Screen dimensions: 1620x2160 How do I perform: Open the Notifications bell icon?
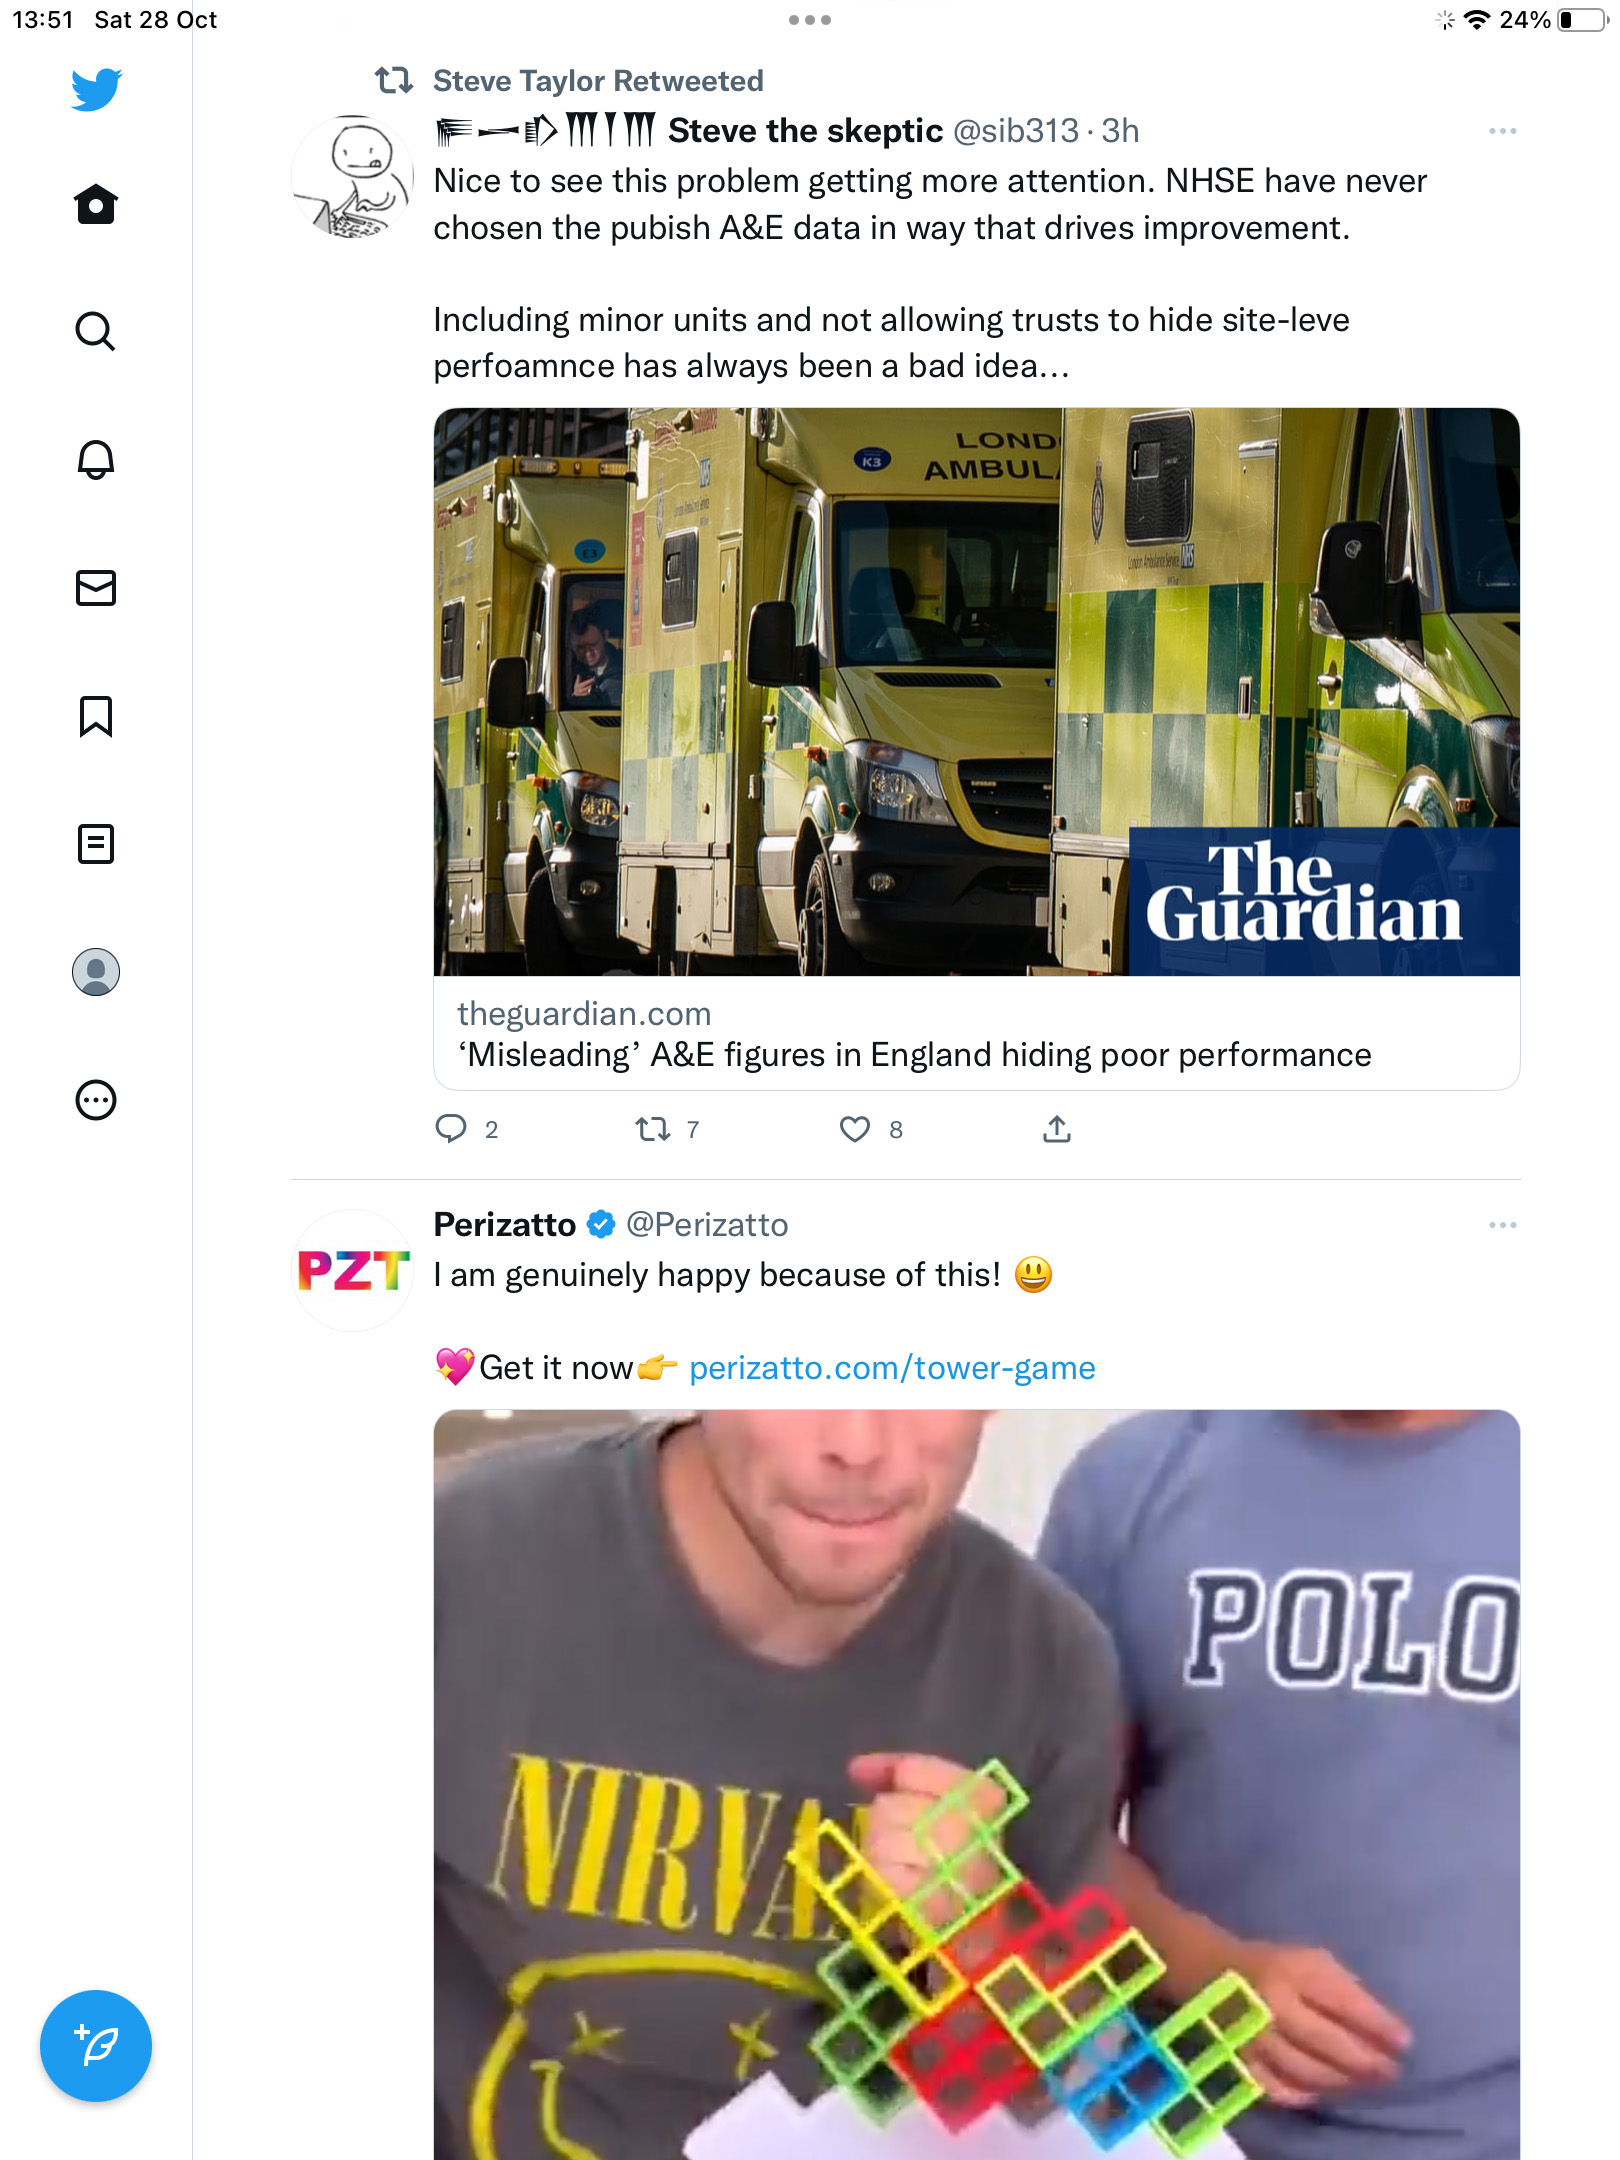click(x=96, y=459)
